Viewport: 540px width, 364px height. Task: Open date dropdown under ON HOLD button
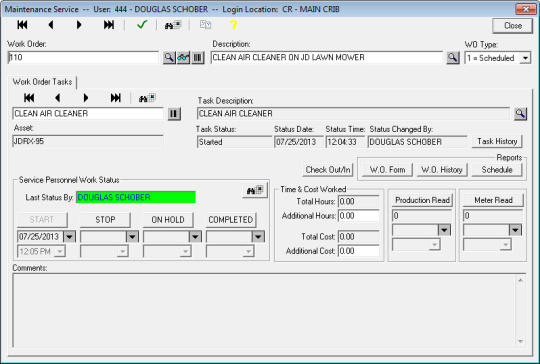point(195,237)
